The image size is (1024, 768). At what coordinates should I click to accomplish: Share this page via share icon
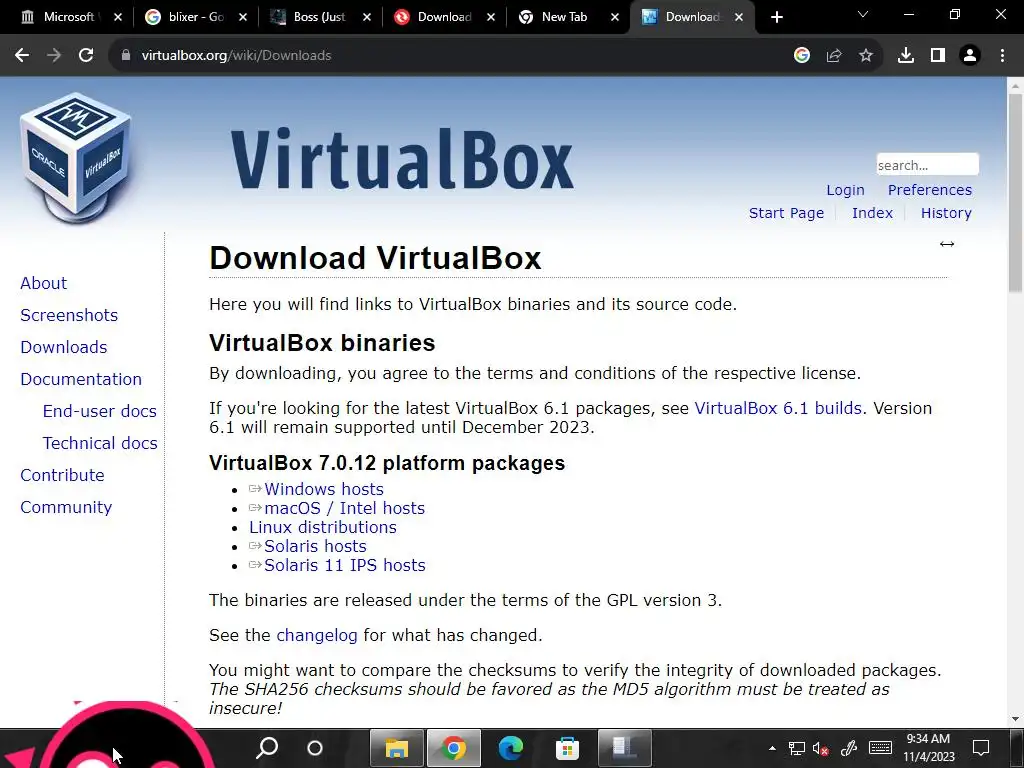(834, 56)
